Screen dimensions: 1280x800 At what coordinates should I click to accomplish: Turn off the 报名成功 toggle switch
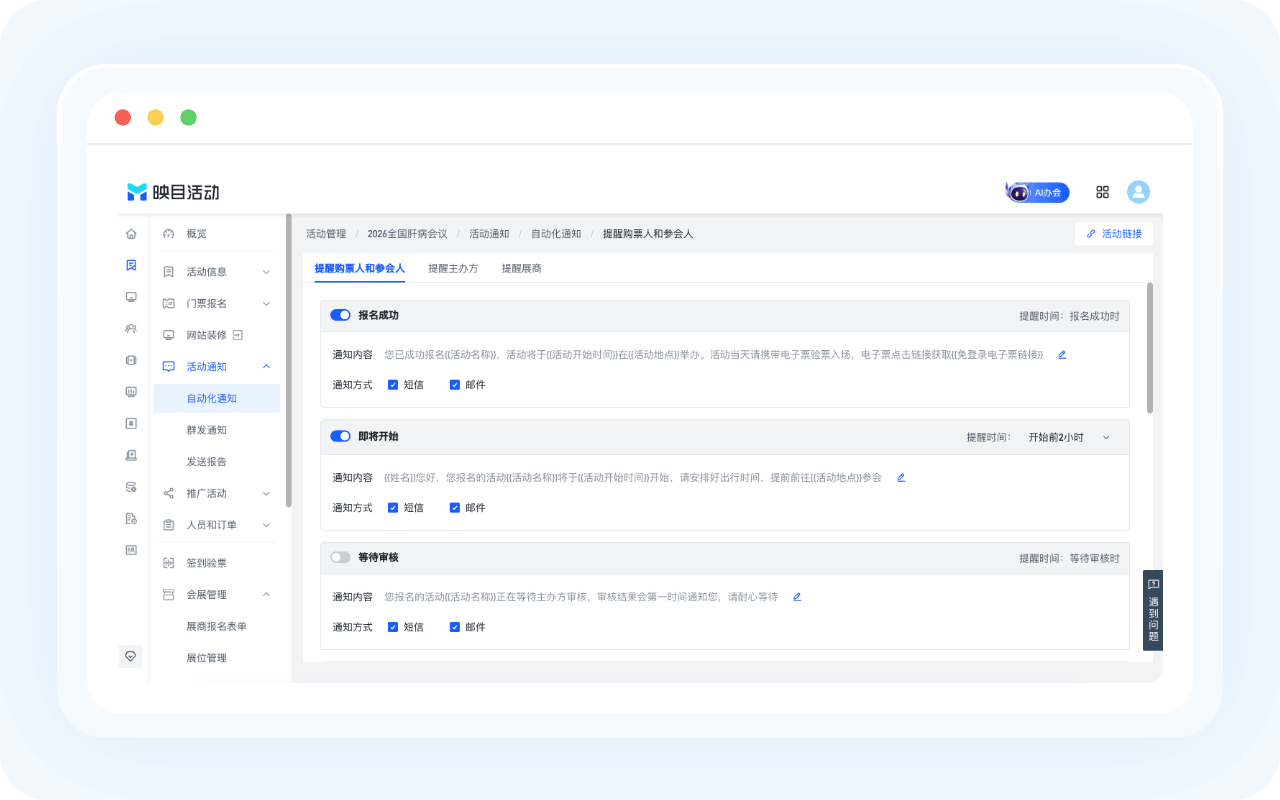click(x=340, y=315)
